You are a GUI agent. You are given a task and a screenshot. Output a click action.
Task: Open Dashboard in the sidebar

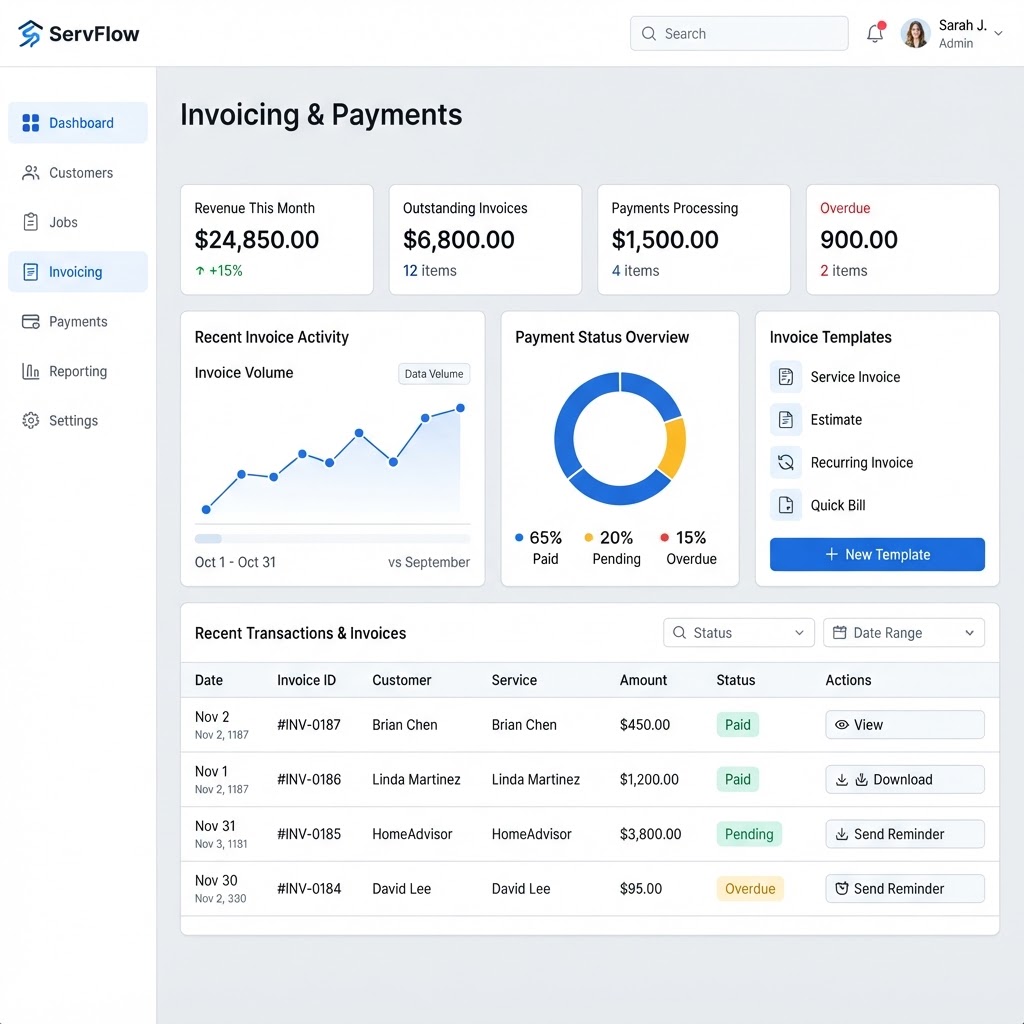click(78, 123)
